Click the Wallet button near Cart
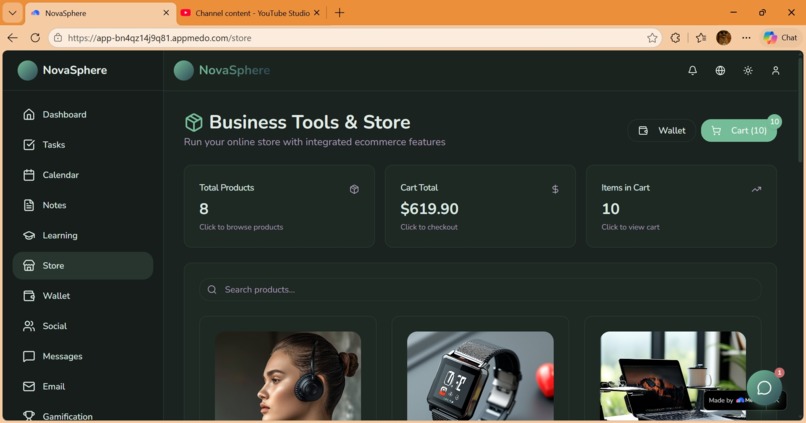 (x=662, y=131)
